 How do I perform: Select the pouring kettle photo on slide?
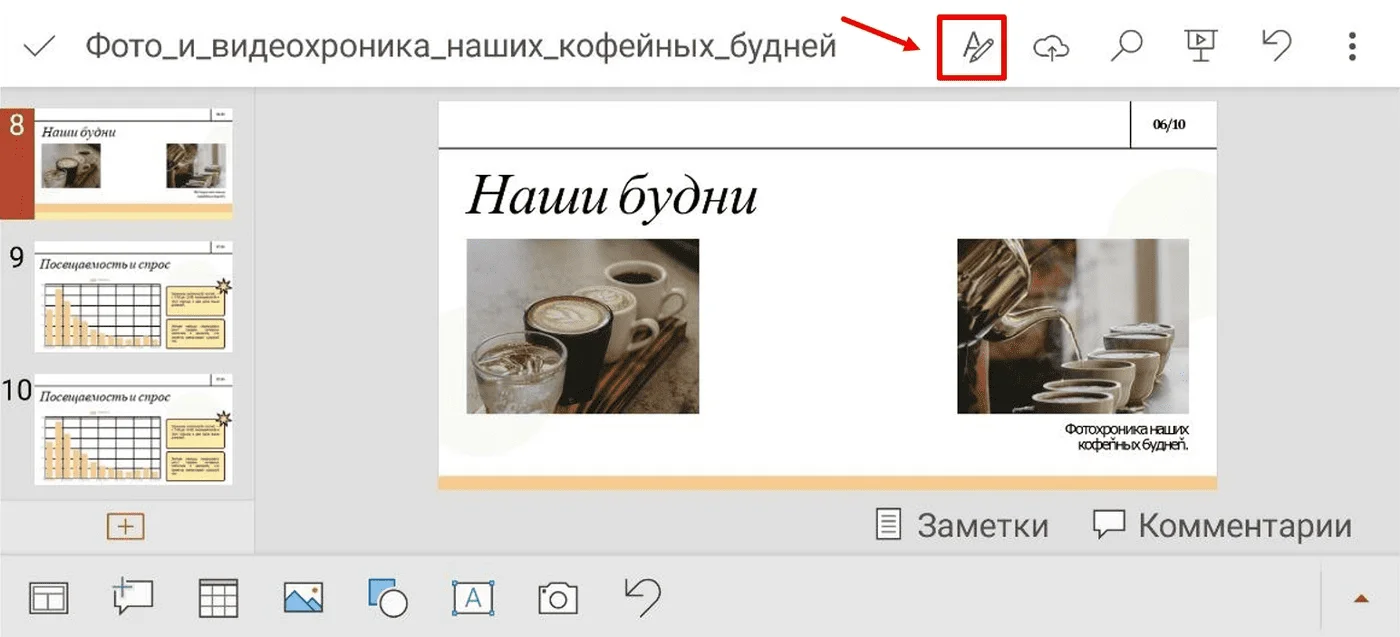pyautogui.click(x=1073, y=326)
